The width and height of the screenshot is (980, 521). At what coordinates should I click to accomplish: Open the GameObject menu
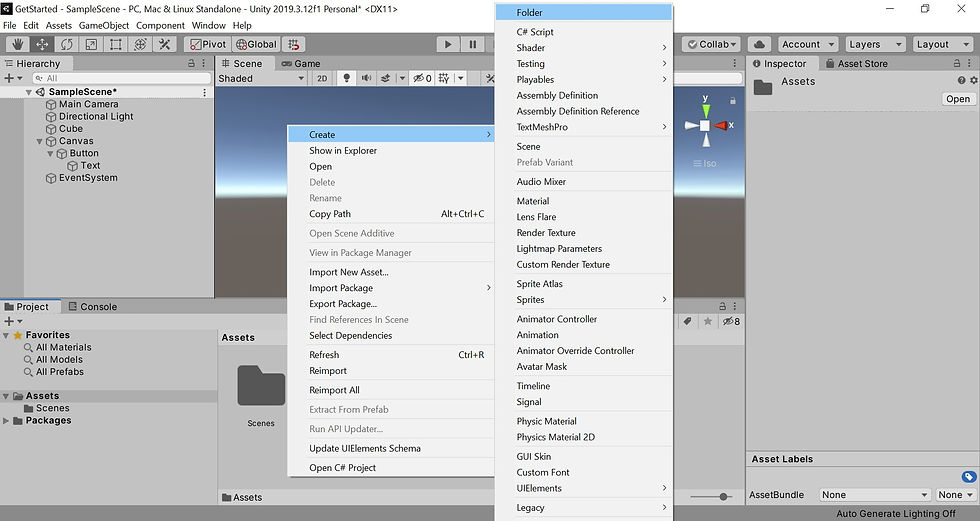click(x=104, y=26)
